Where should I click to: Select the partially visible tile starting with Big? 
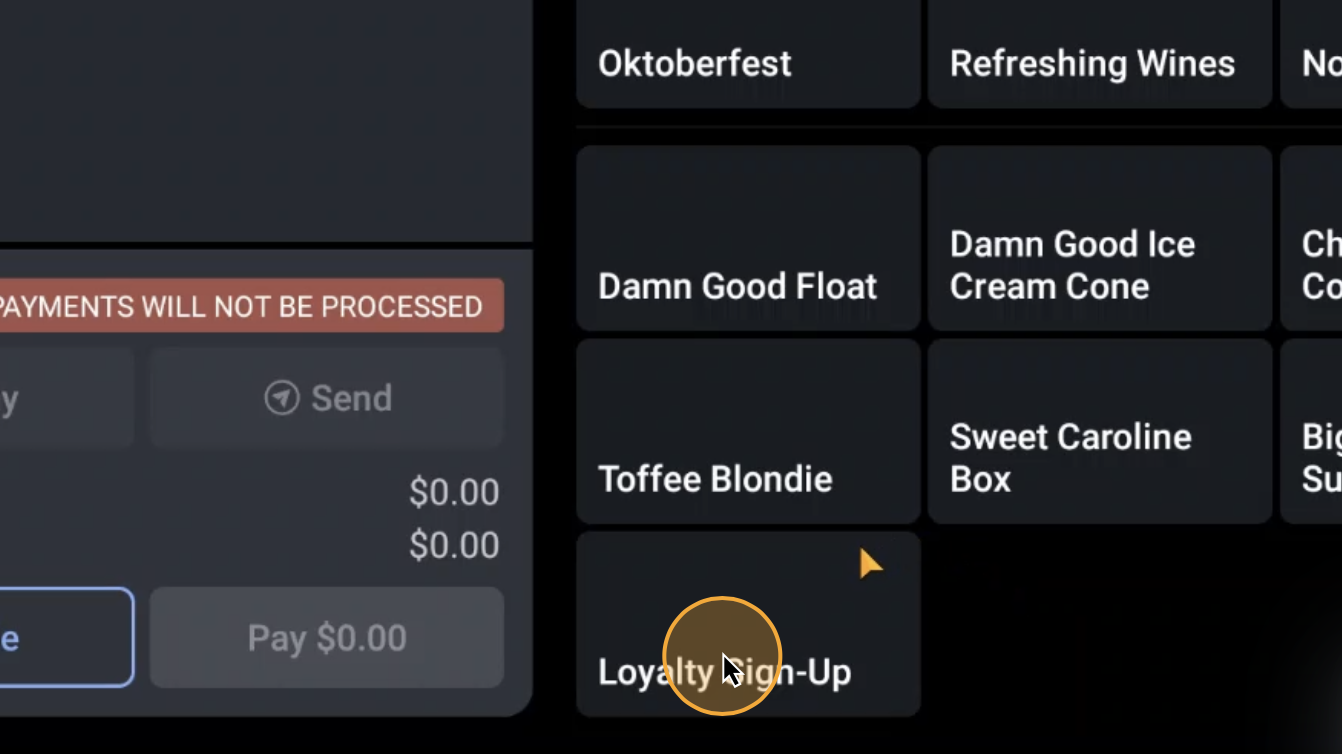1320,431
